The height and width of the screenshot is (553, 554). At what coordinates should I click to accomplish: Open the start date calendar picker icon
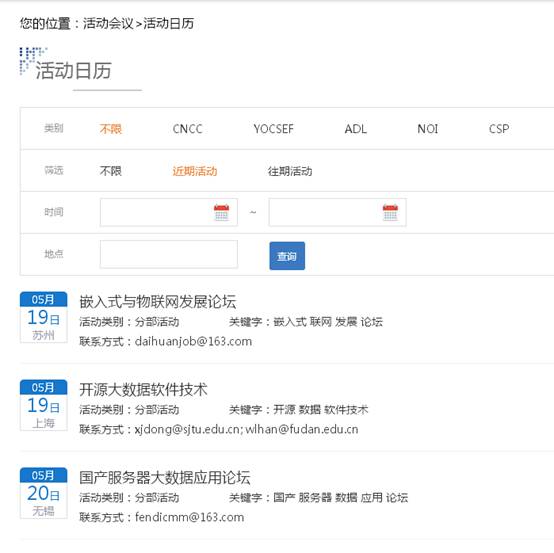pos(222,212)
